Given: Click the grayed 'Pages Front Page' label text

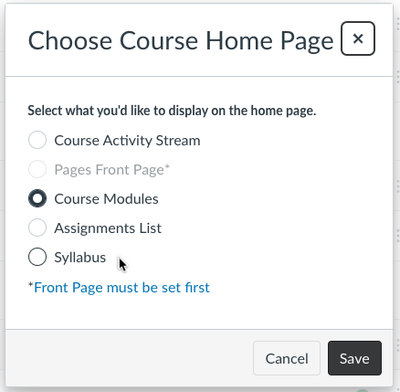Looking at the screenshot, I should click(x=109, y=170).
